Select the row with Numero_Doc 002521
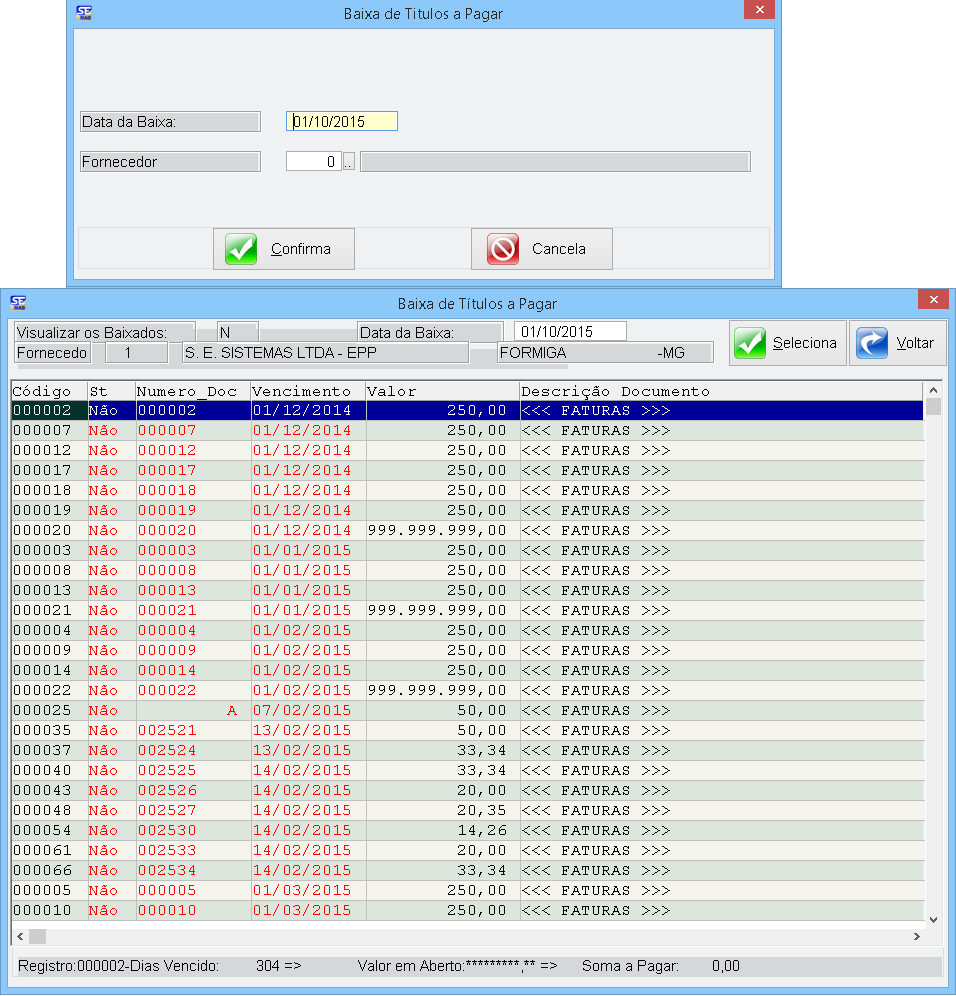The image size is (956, 996). click(167, 730)
